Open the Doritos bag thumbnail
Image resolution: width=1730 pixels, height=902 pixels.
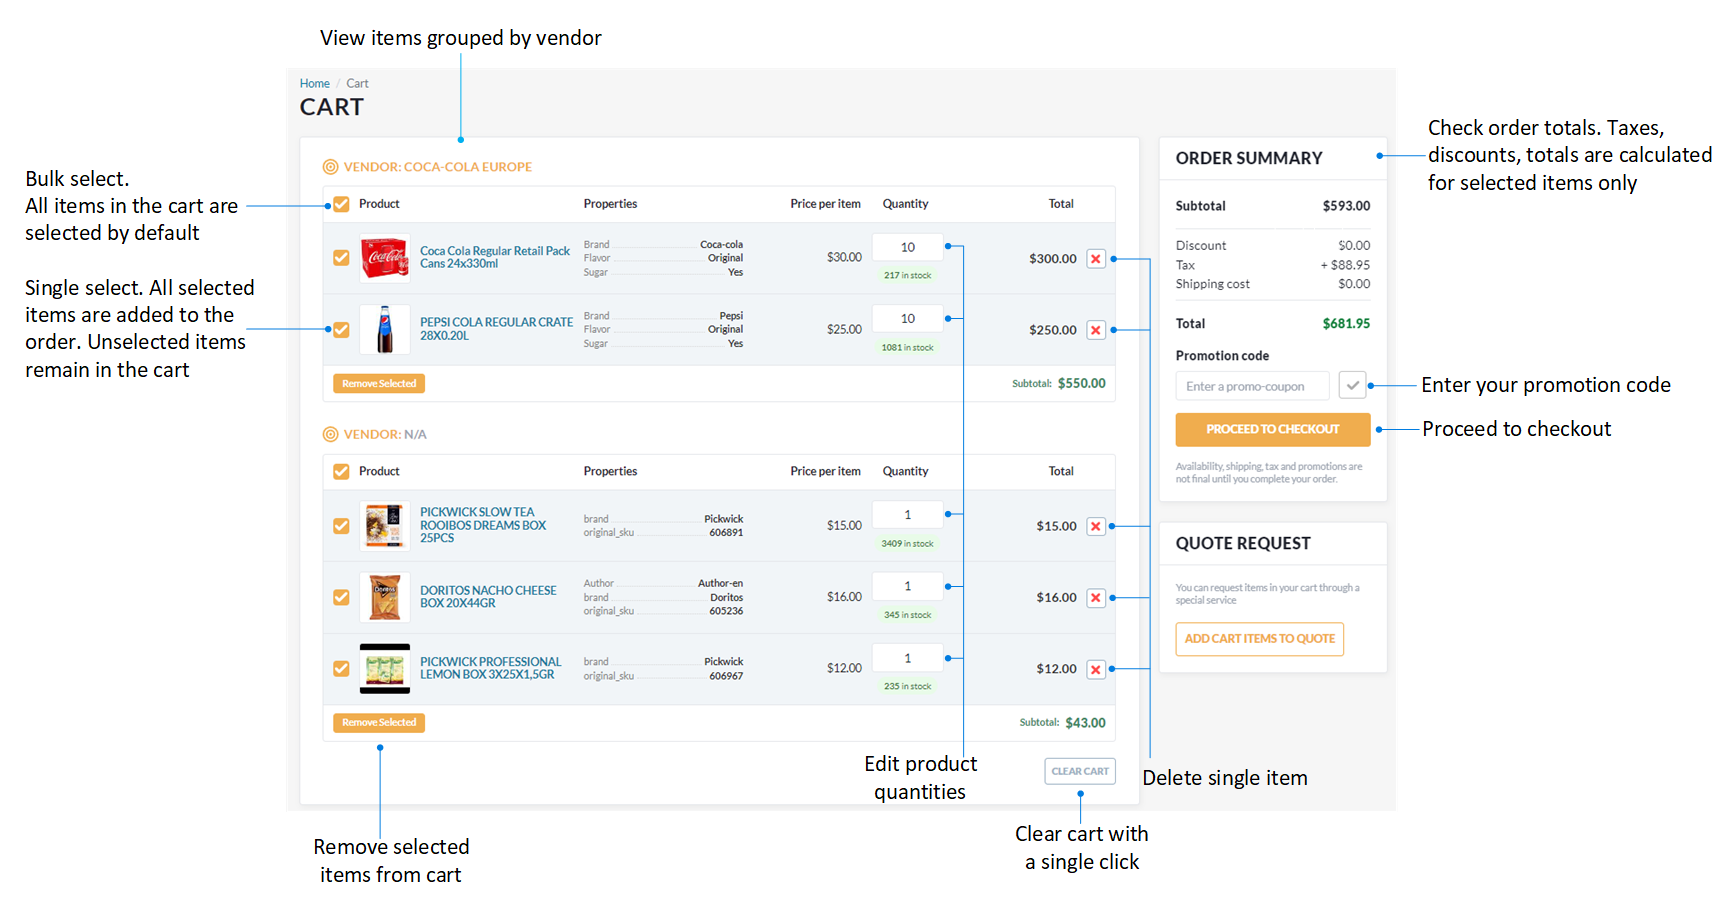385,597
